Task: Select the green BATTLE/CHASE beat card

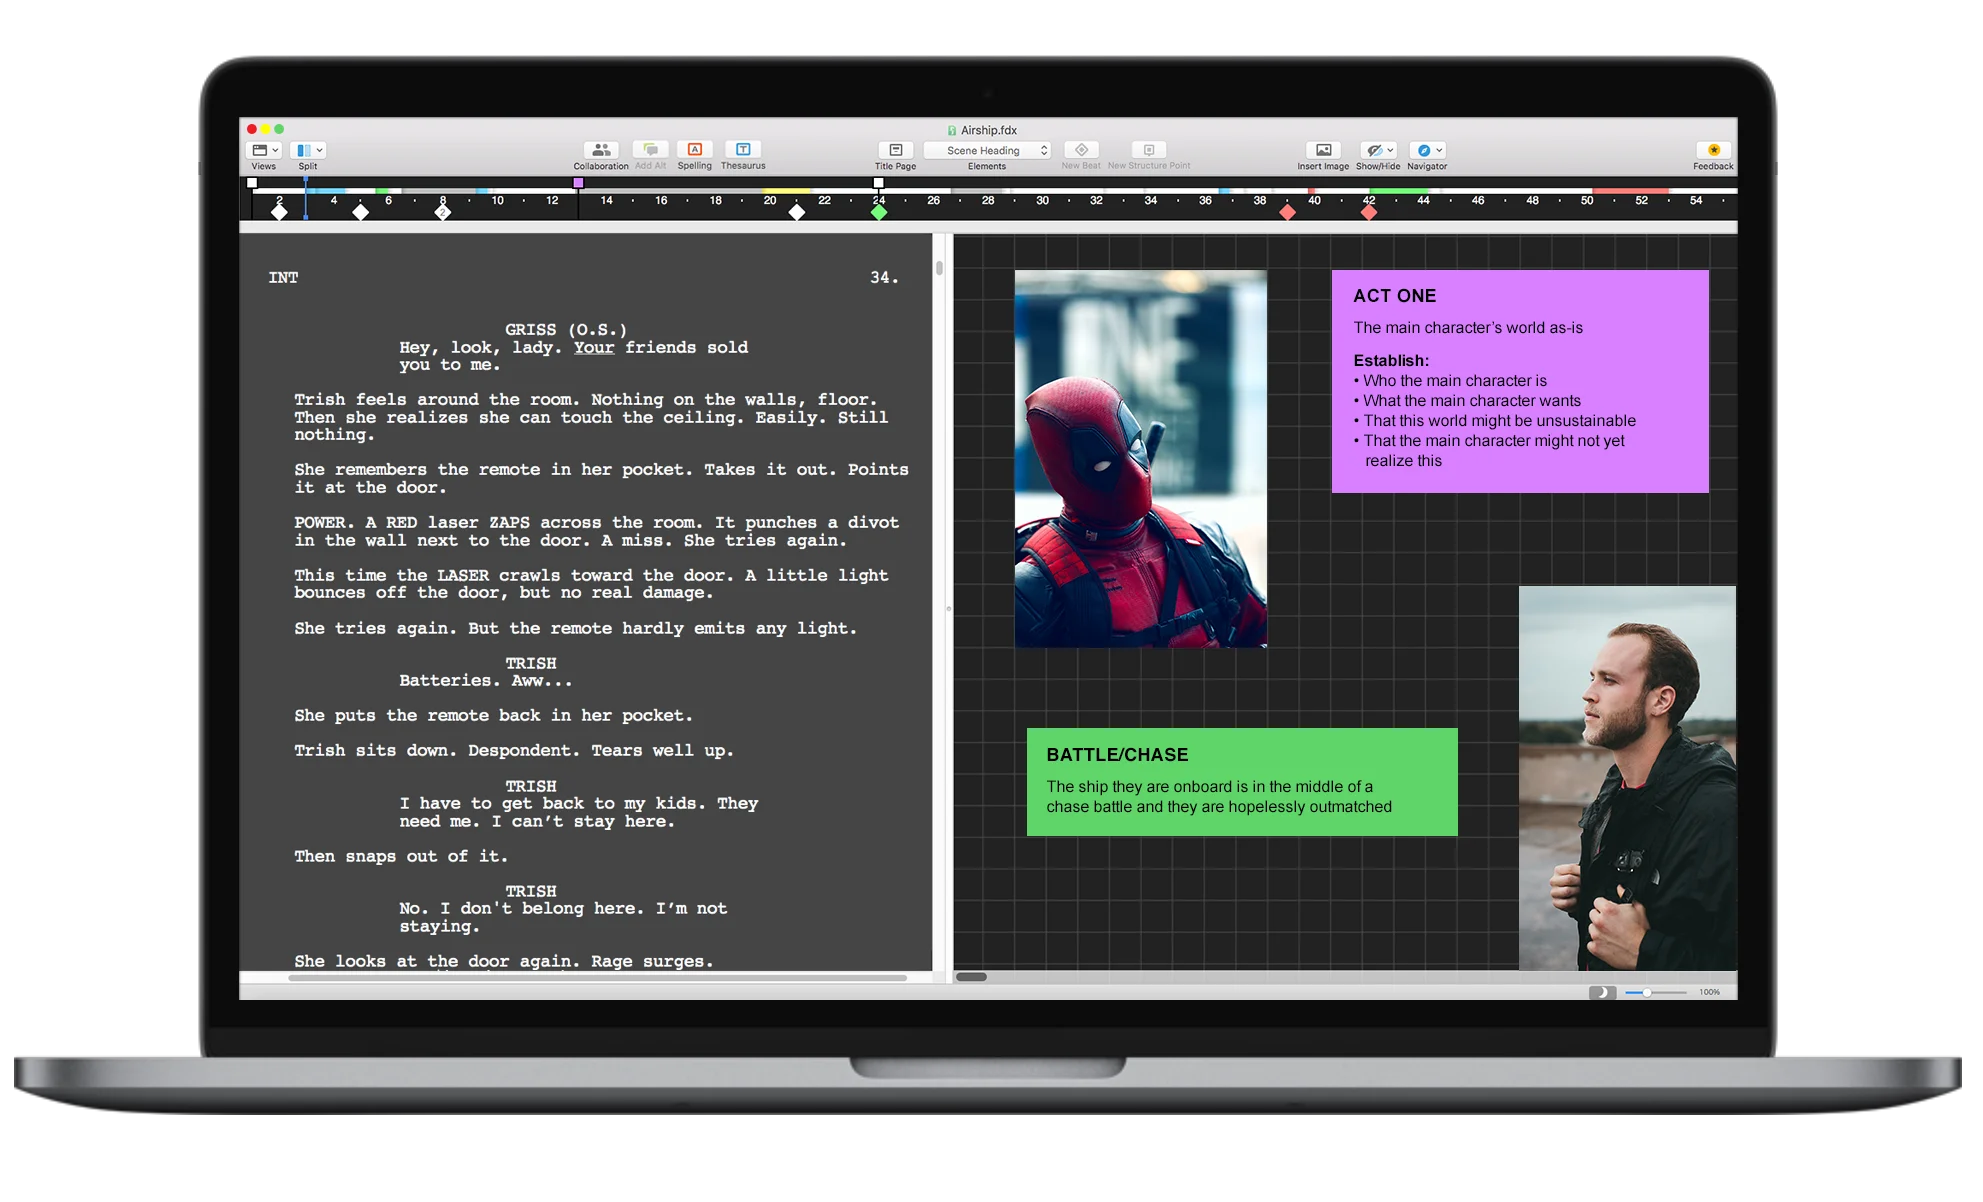Action: pos(1241,781)
